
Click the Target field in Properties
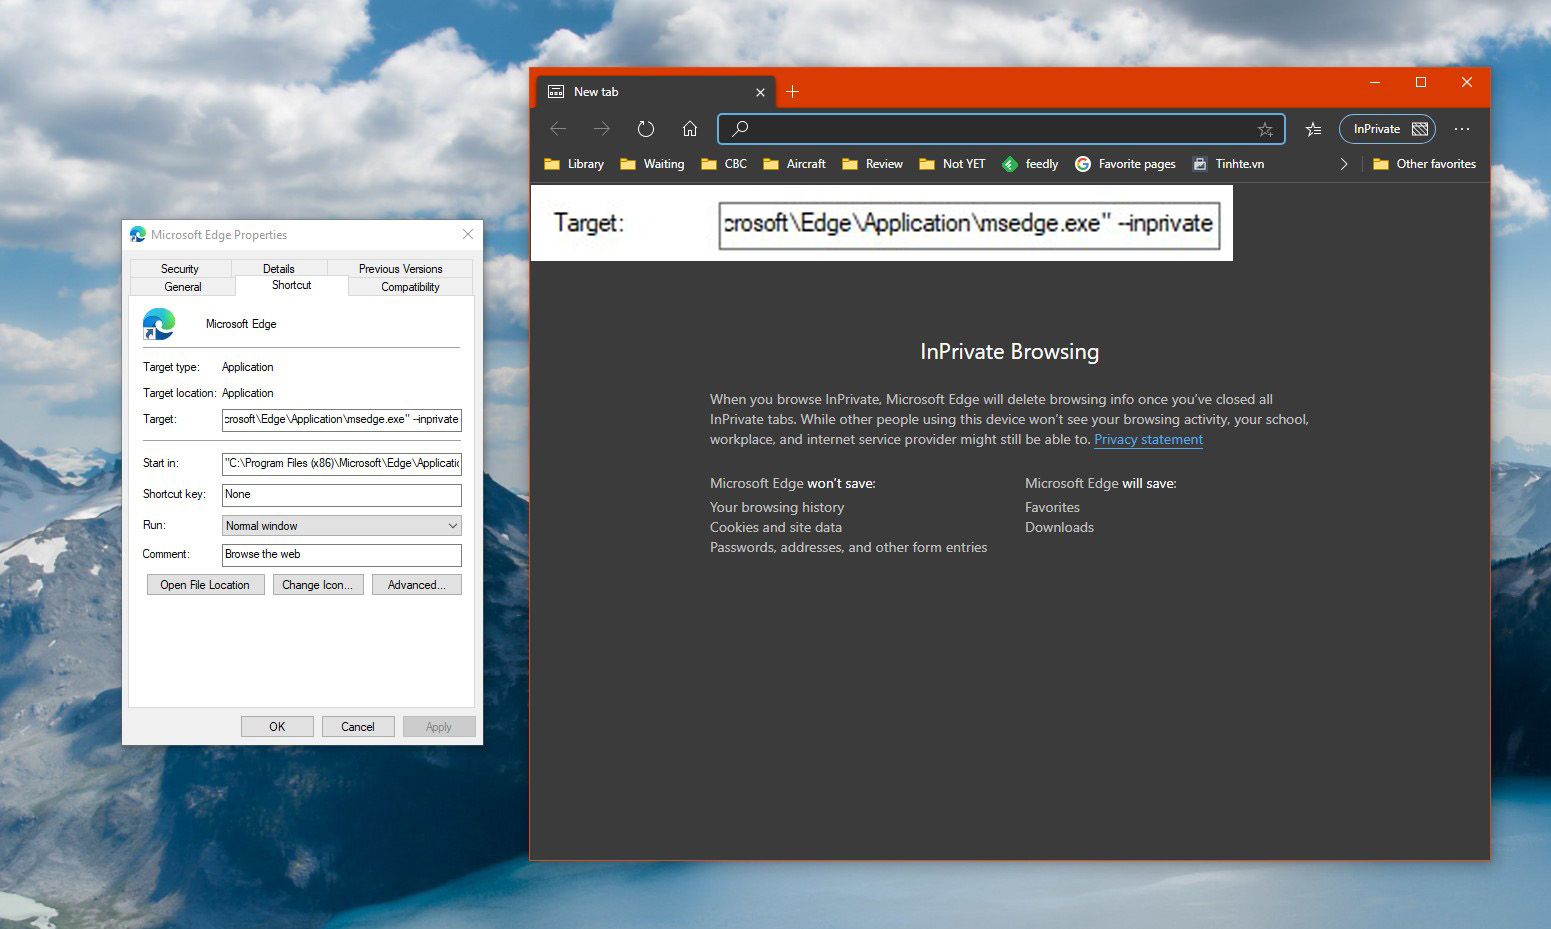pyautogui.click(x=341, y=419)
